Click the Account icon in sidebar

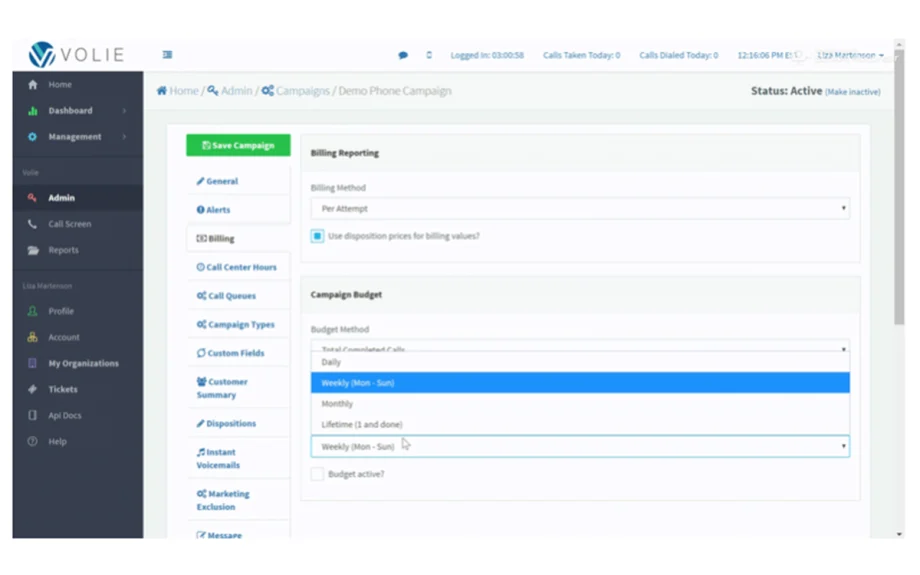[33, 337]
